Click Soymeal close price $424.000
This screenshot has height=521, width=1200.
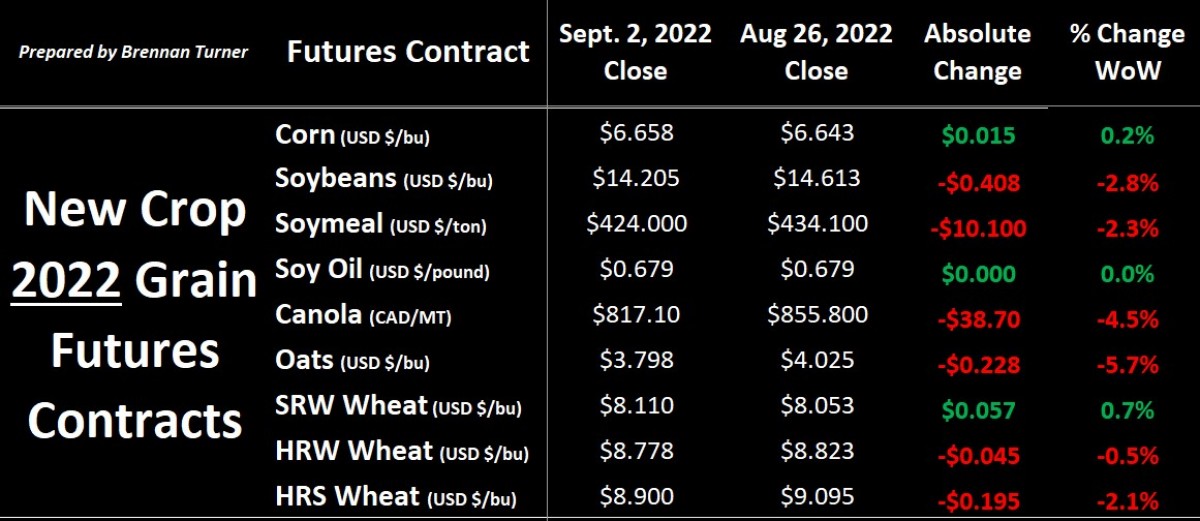coord(636,223)
